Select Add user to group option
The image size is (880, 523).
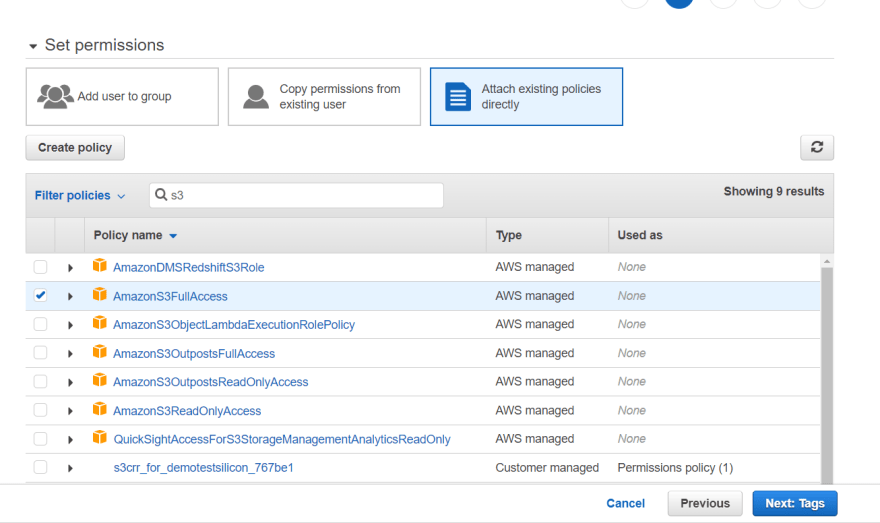[122, 97]
